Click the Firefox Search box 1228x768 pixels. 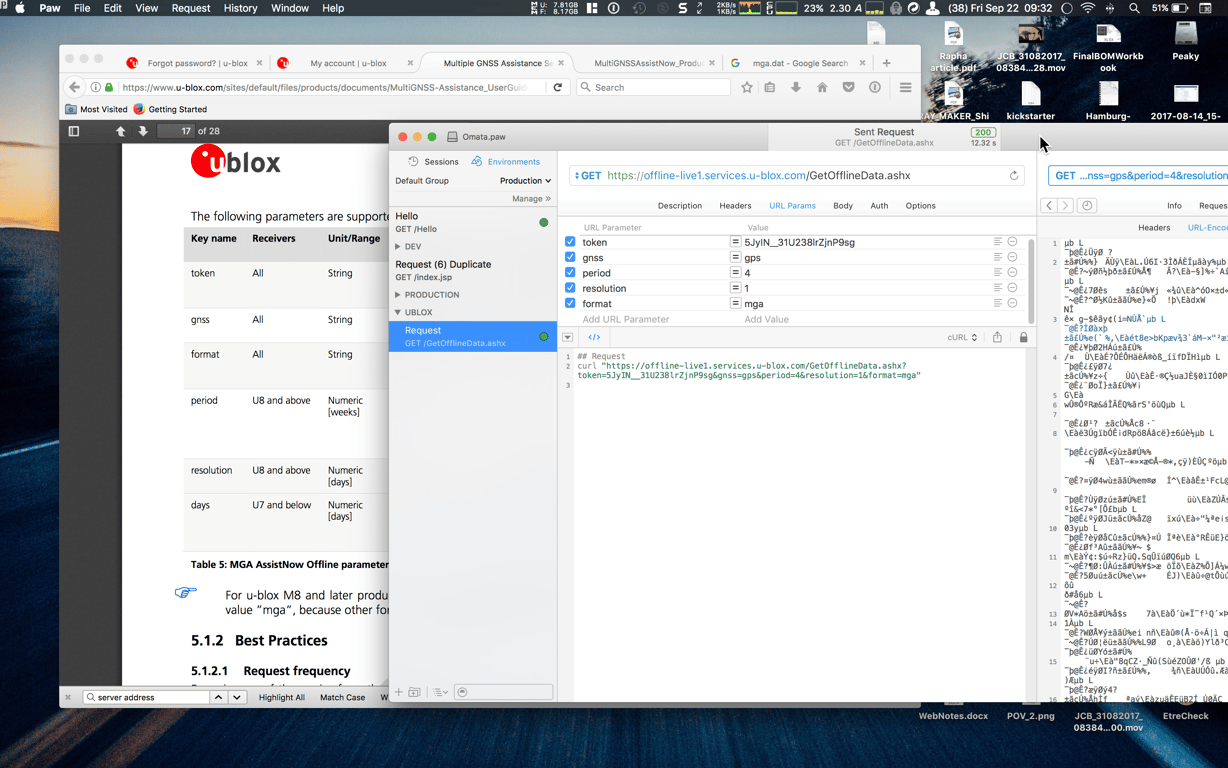(654, 87)
